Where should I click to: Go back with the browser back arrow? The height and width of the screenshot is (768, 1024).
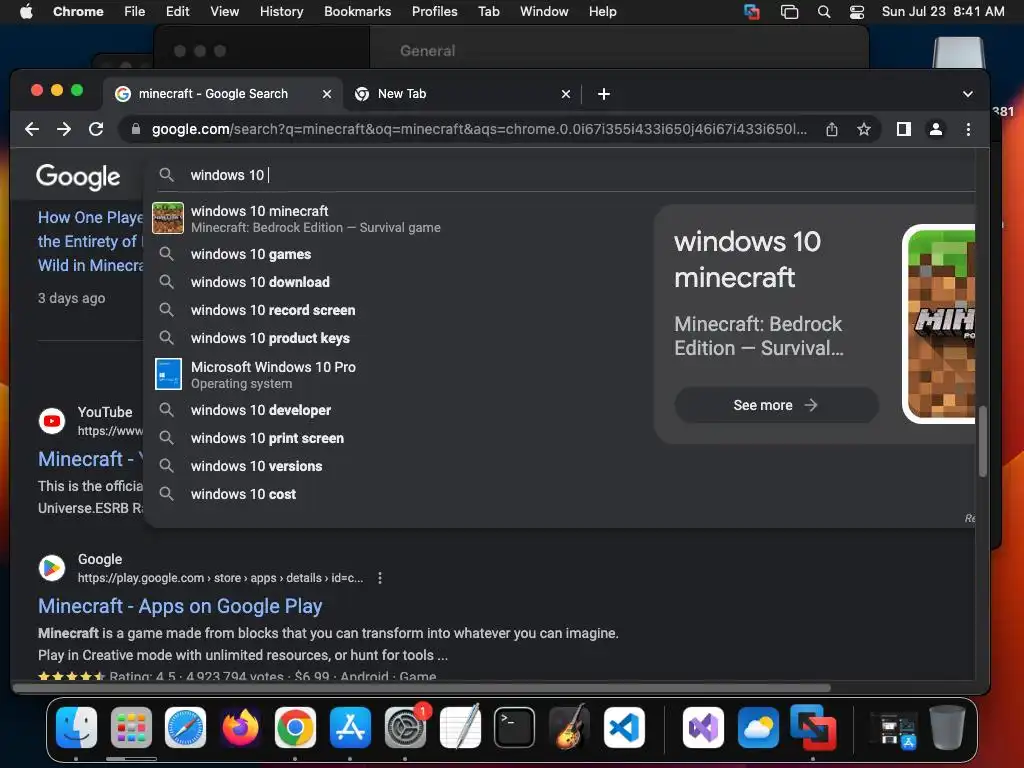tap(32, 129)
